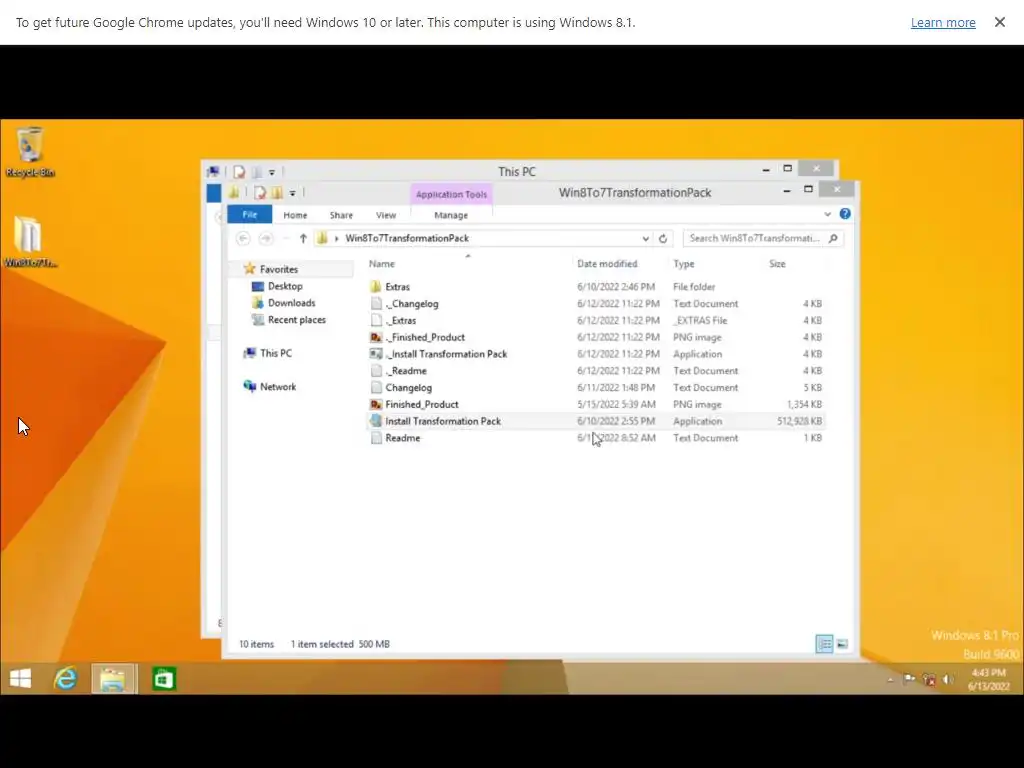The image size is (1024, 768).
Task: Show hidden tray icons arrow
Action: click(889, 680)
